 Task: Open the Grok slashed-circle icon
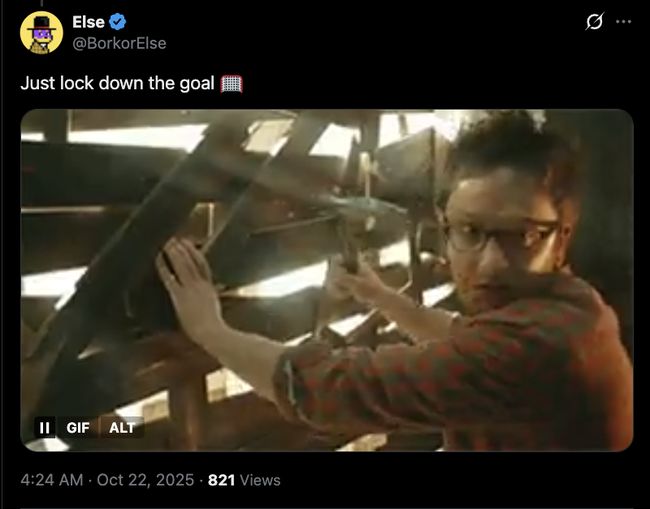pos(594,22)
